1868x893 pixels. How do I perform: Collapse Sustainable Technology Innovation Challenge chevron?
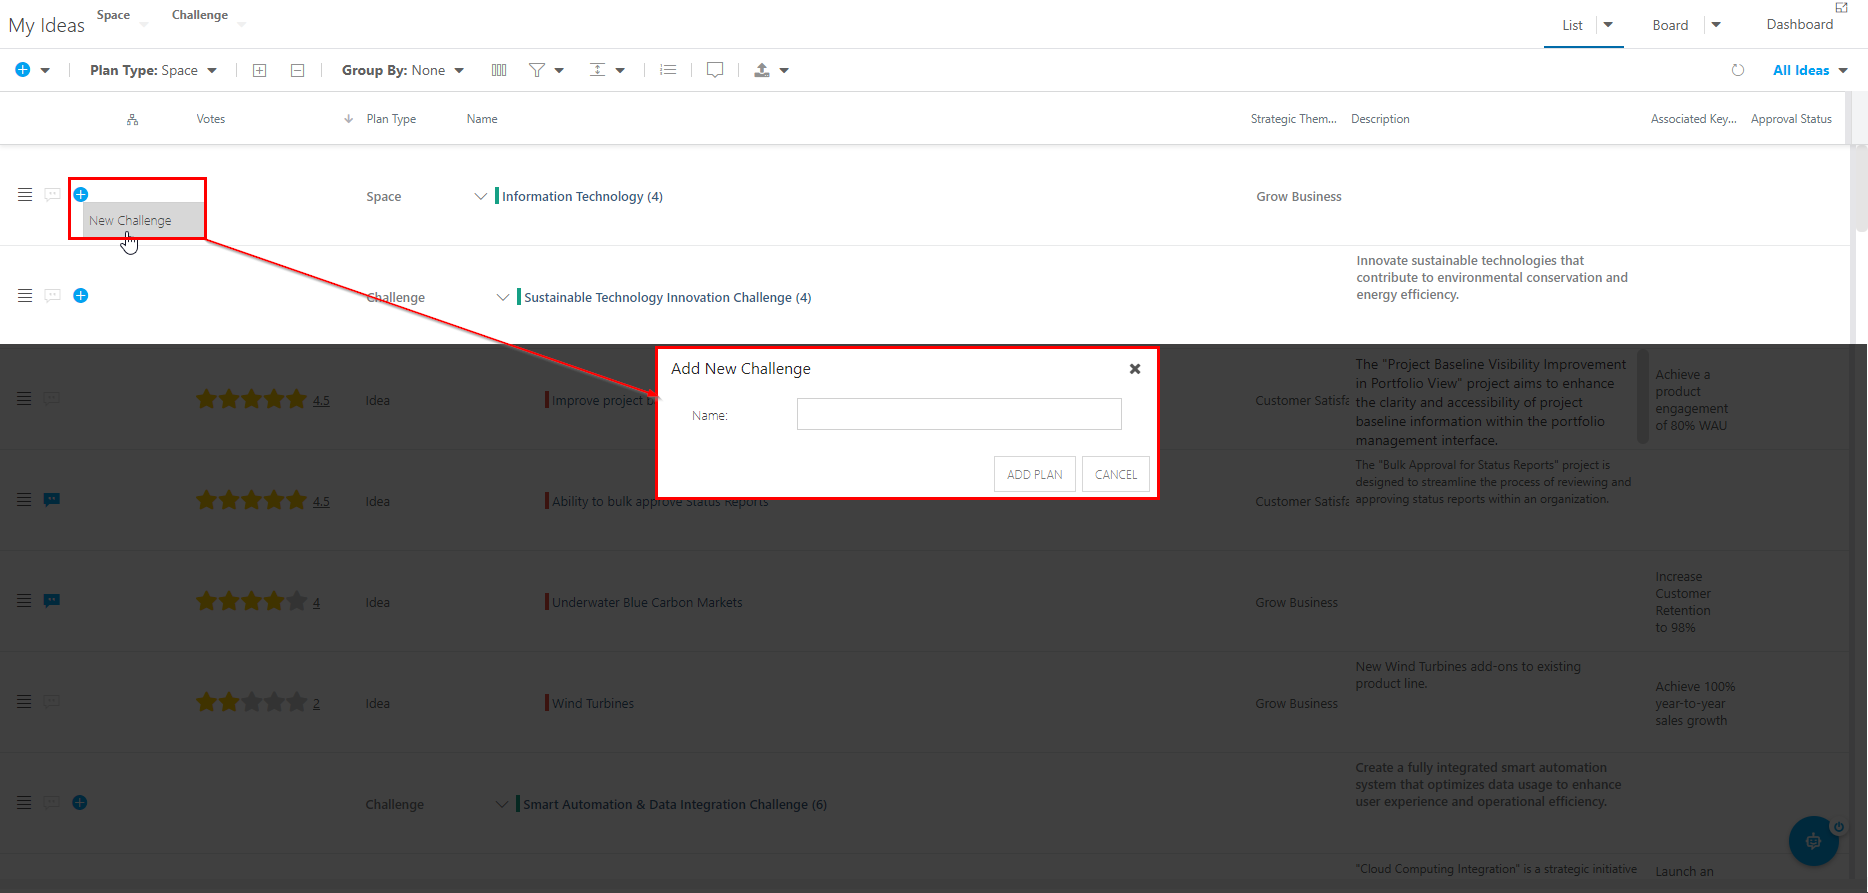[x=503, y=297]
